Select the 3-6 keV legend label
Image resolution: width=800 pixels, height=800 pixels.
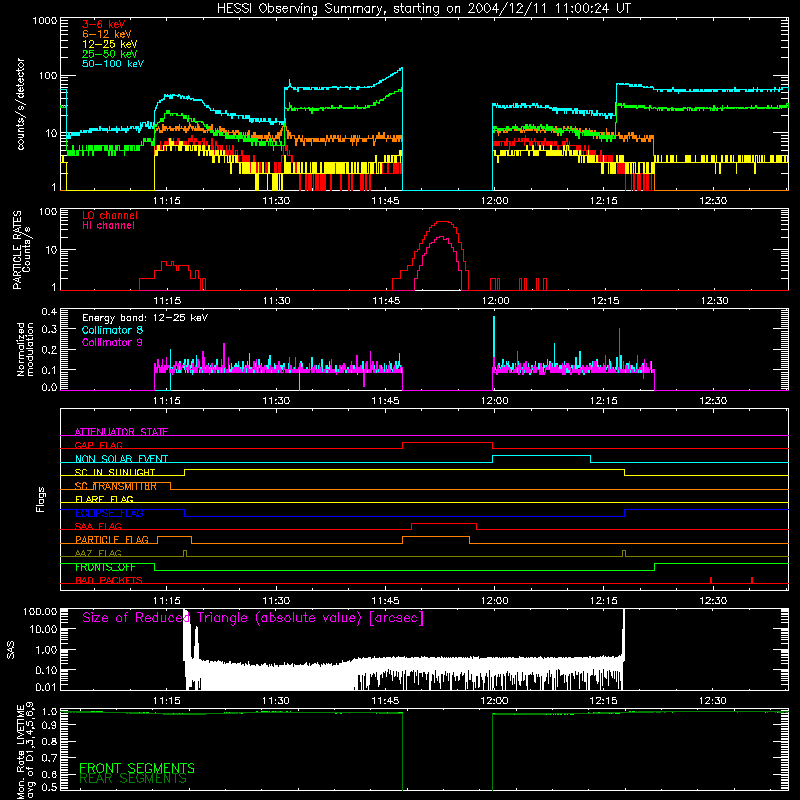[x=104, y=24]
